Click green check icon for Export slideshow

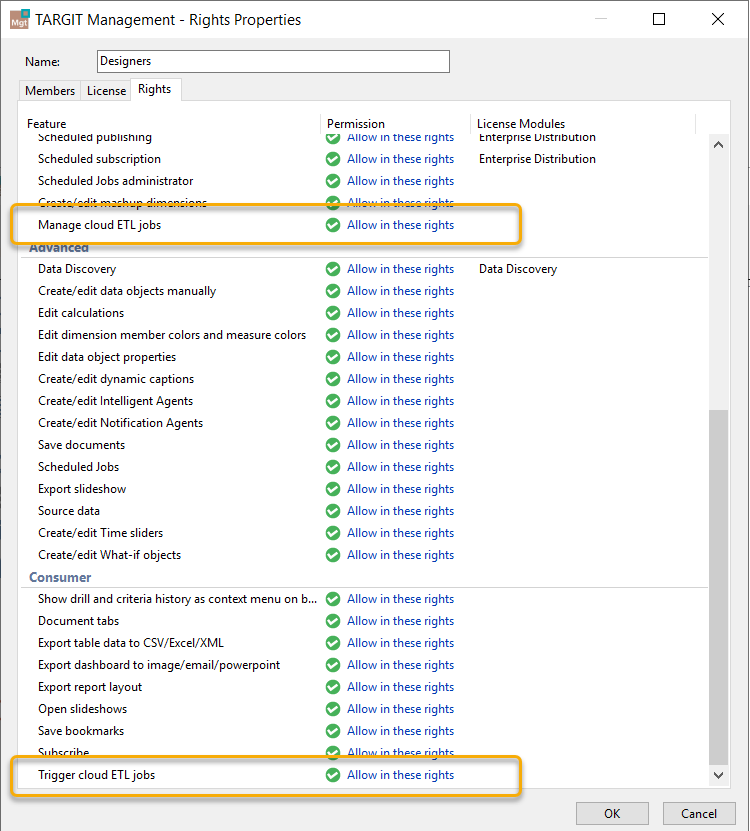[333, 489]
